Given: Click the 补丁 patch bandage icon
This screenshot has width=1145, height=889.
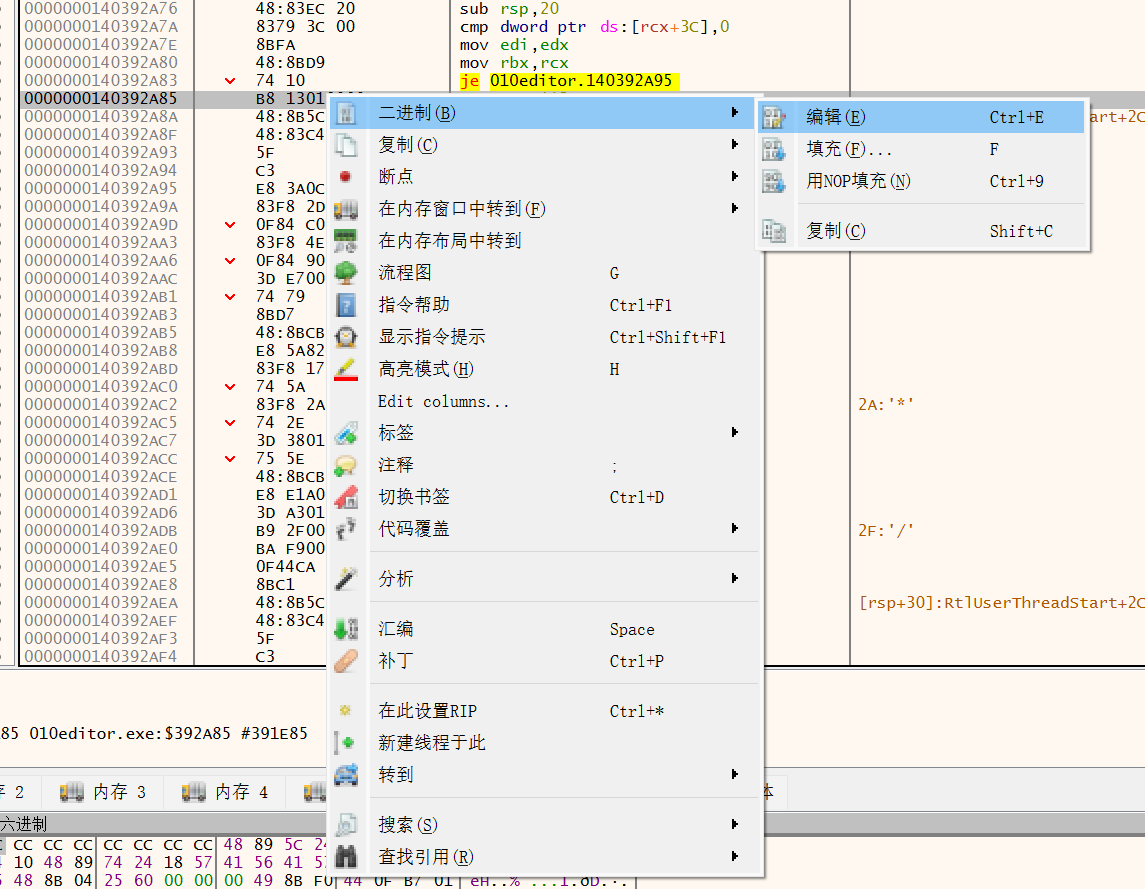Looking at the screenshot, I should click(x=346, y=661).
